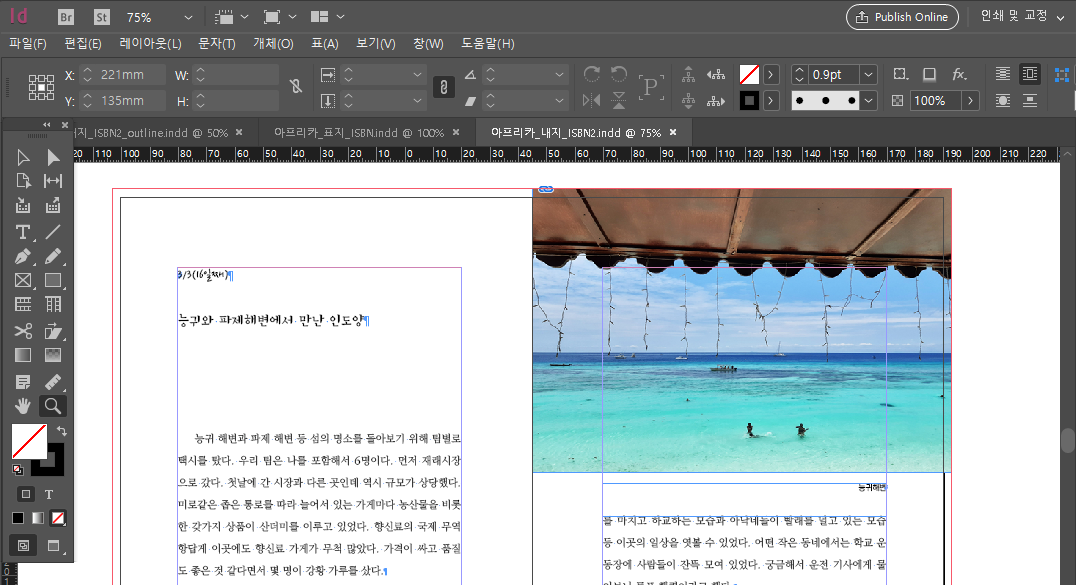Pick the Scissors tool from toolbar
The width and height of the screenshot is (1076, 585).
[22, 330]
